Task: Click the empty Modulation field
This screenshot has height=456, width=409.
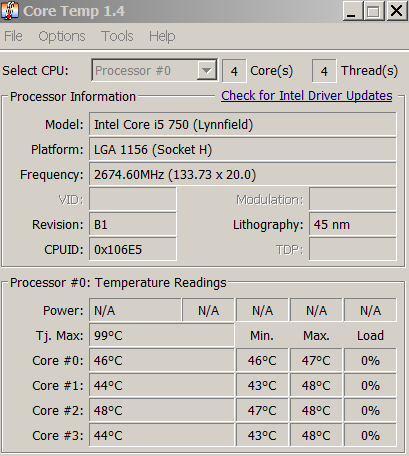Action: click(x=353, y=199)
